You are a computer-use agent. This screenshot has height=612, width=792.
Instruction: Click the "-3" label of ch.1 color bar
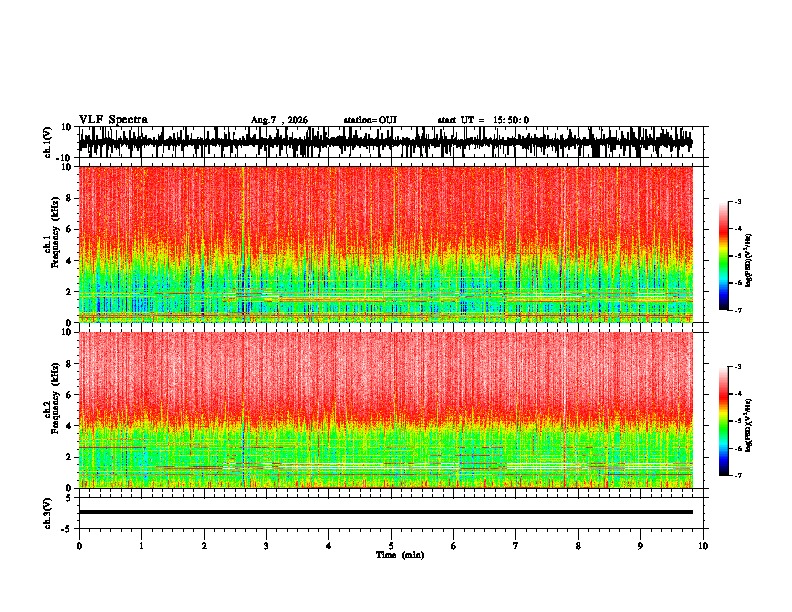pos(738,202)
